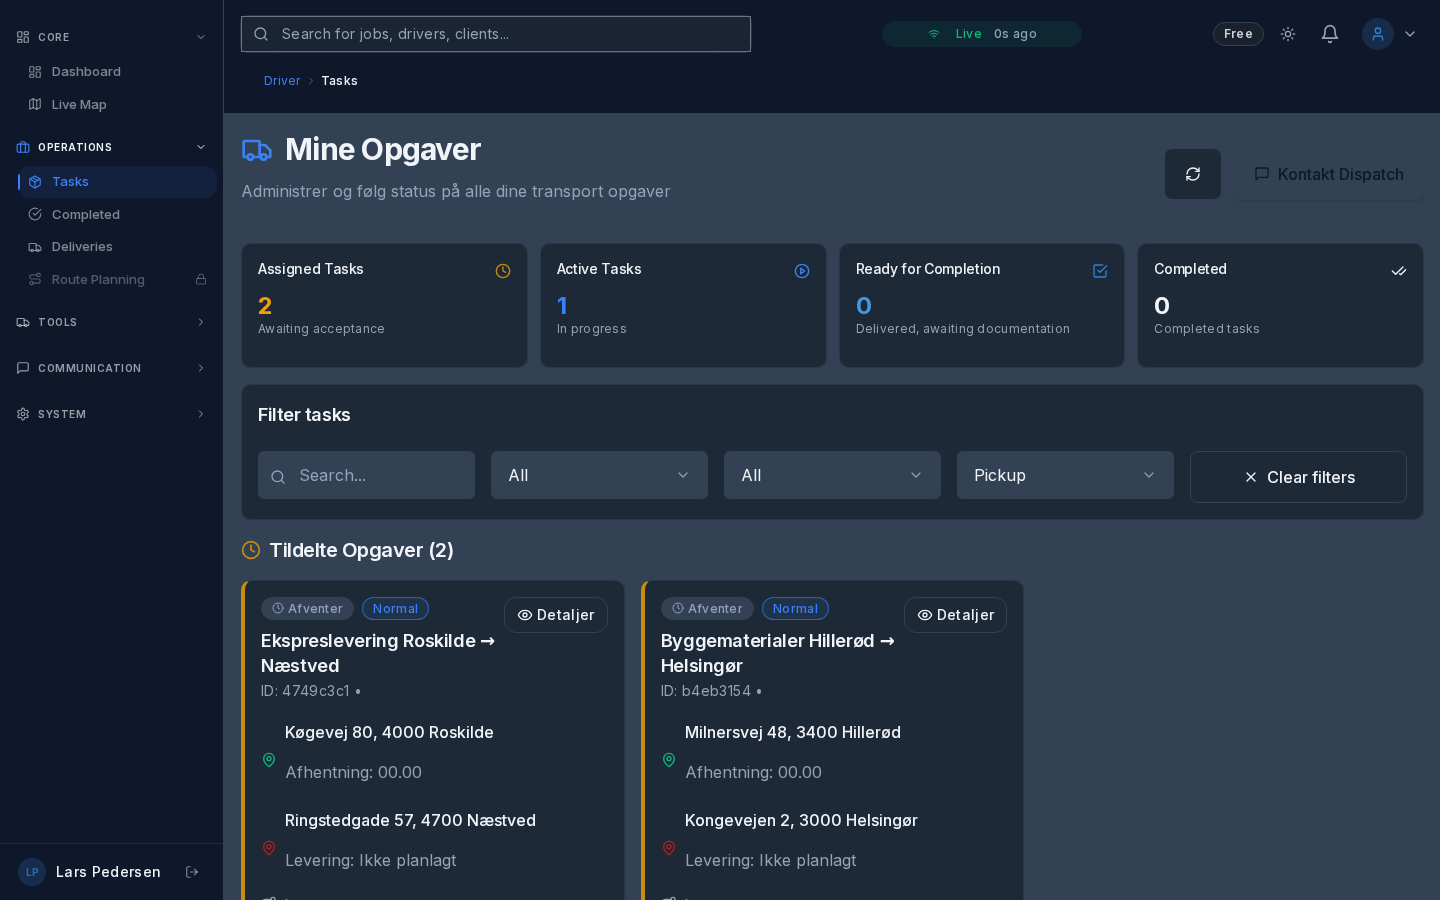View details of Byggematerialer Hillerød task
Screen dimensions: 1440x900
(x=955, y=615)
